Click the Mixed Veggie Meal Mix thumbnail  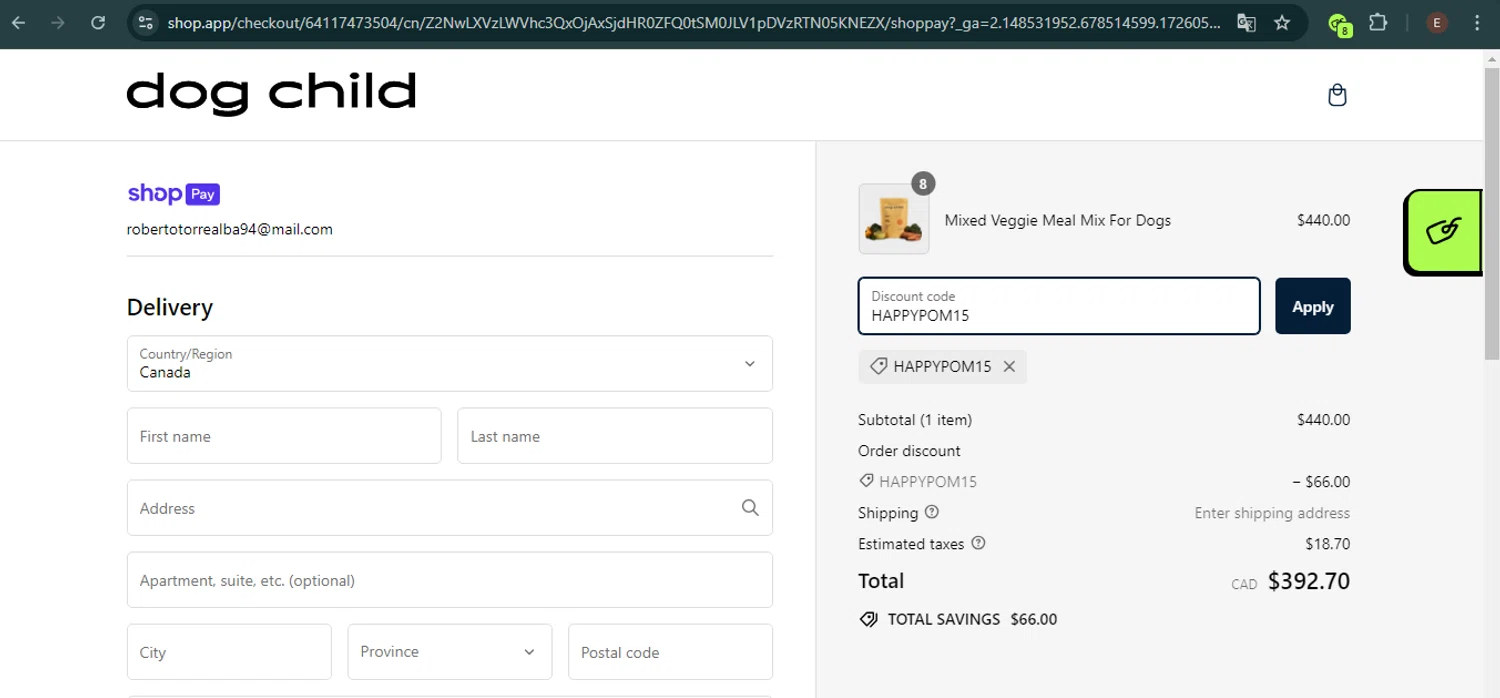click(894, 219)
